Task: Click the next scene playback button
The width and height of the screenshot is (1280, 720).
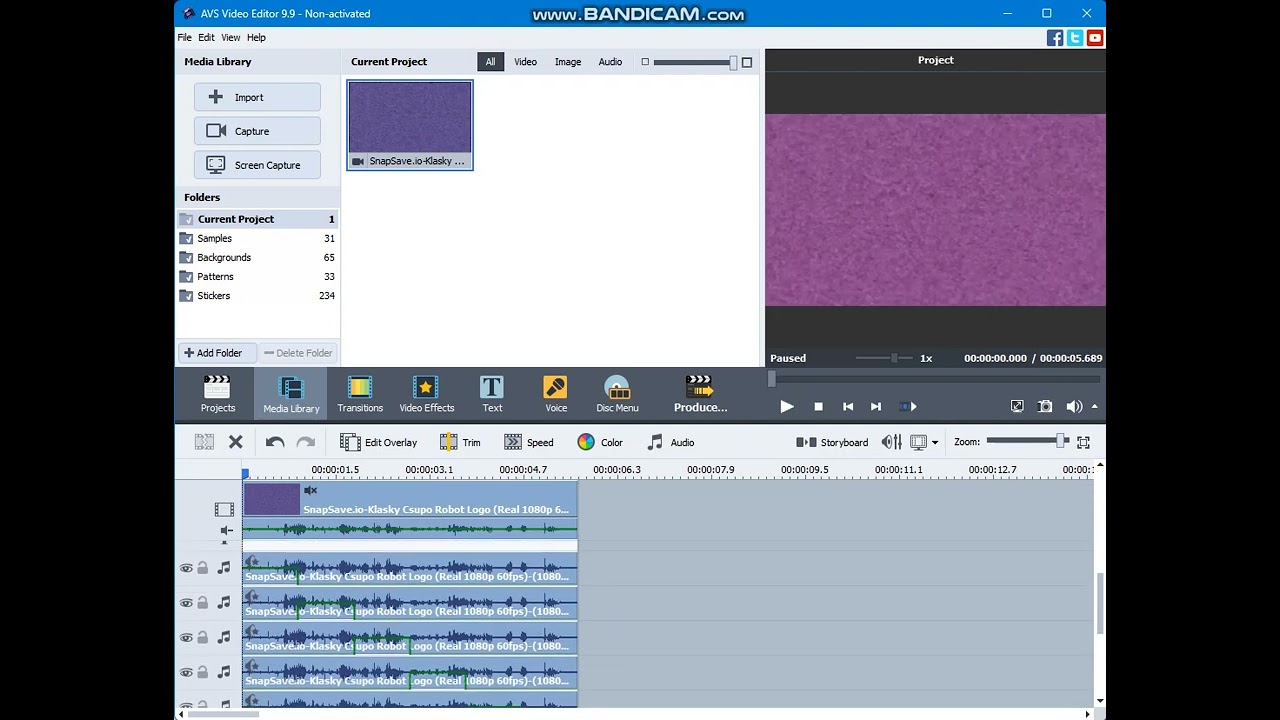Action: (907, 406)
